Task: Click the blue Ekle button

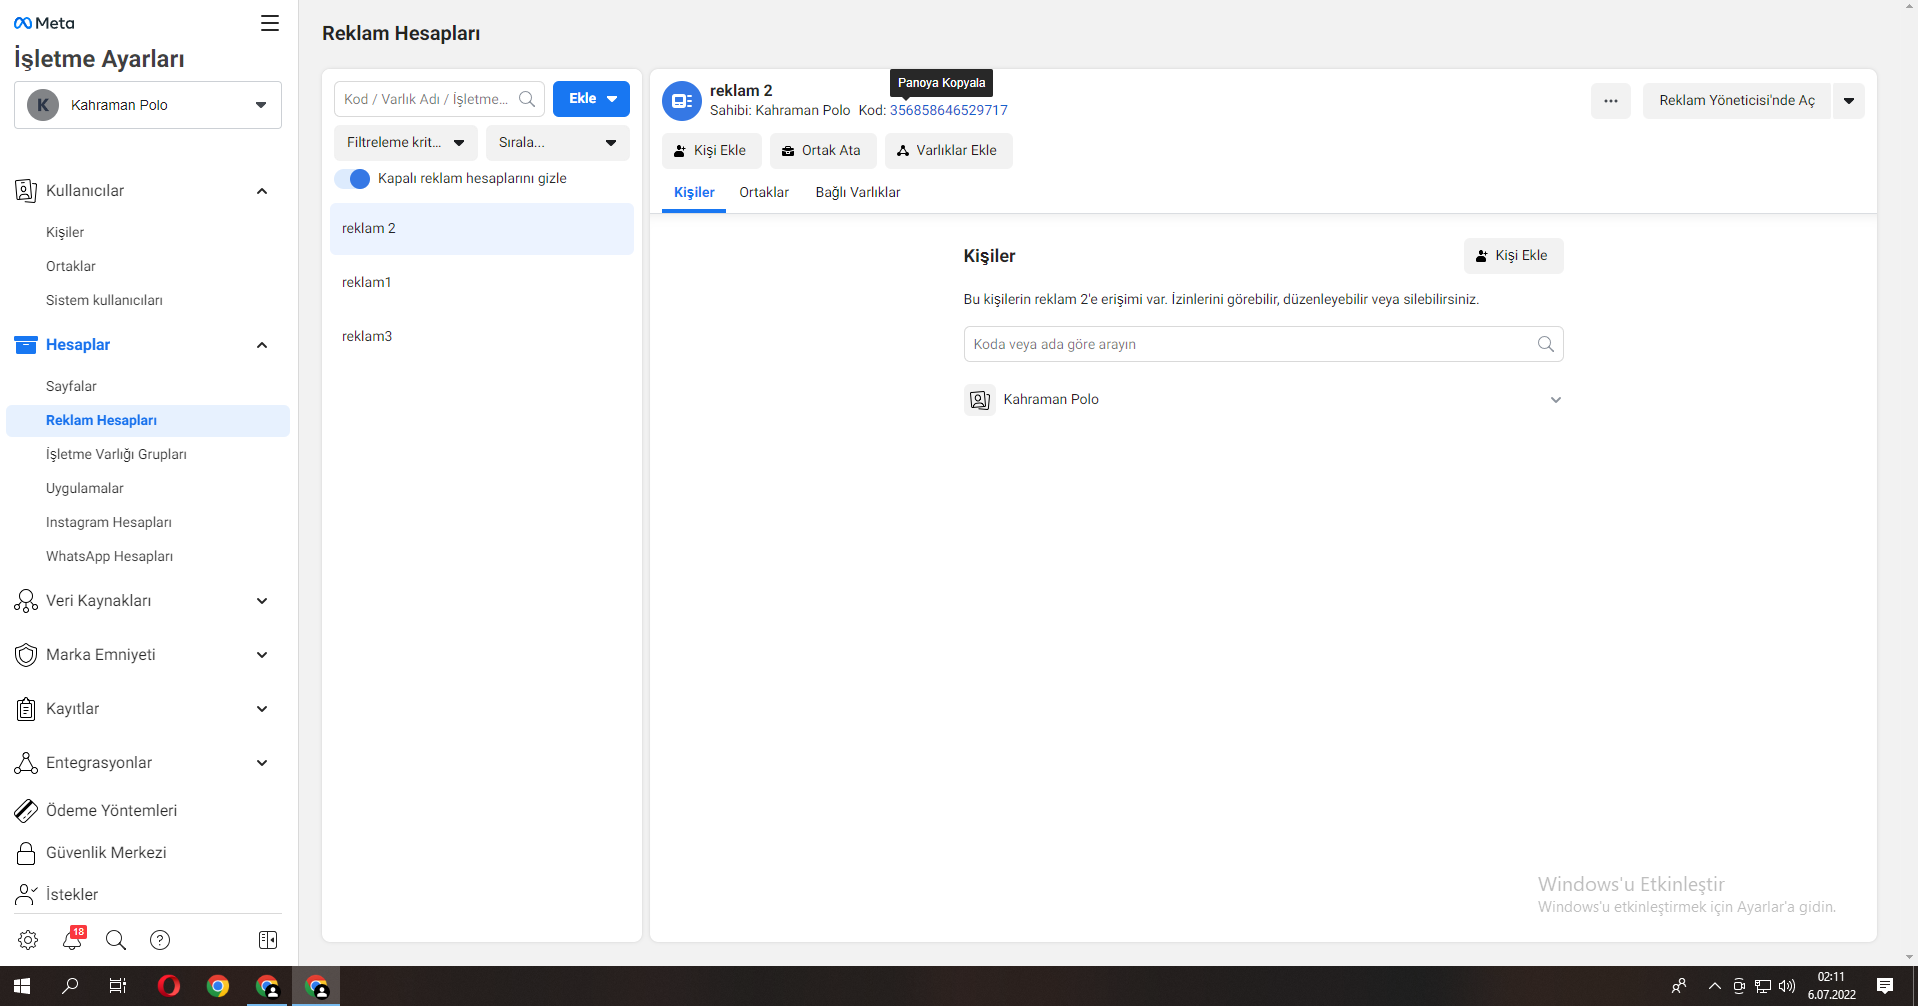Action: 591,99
